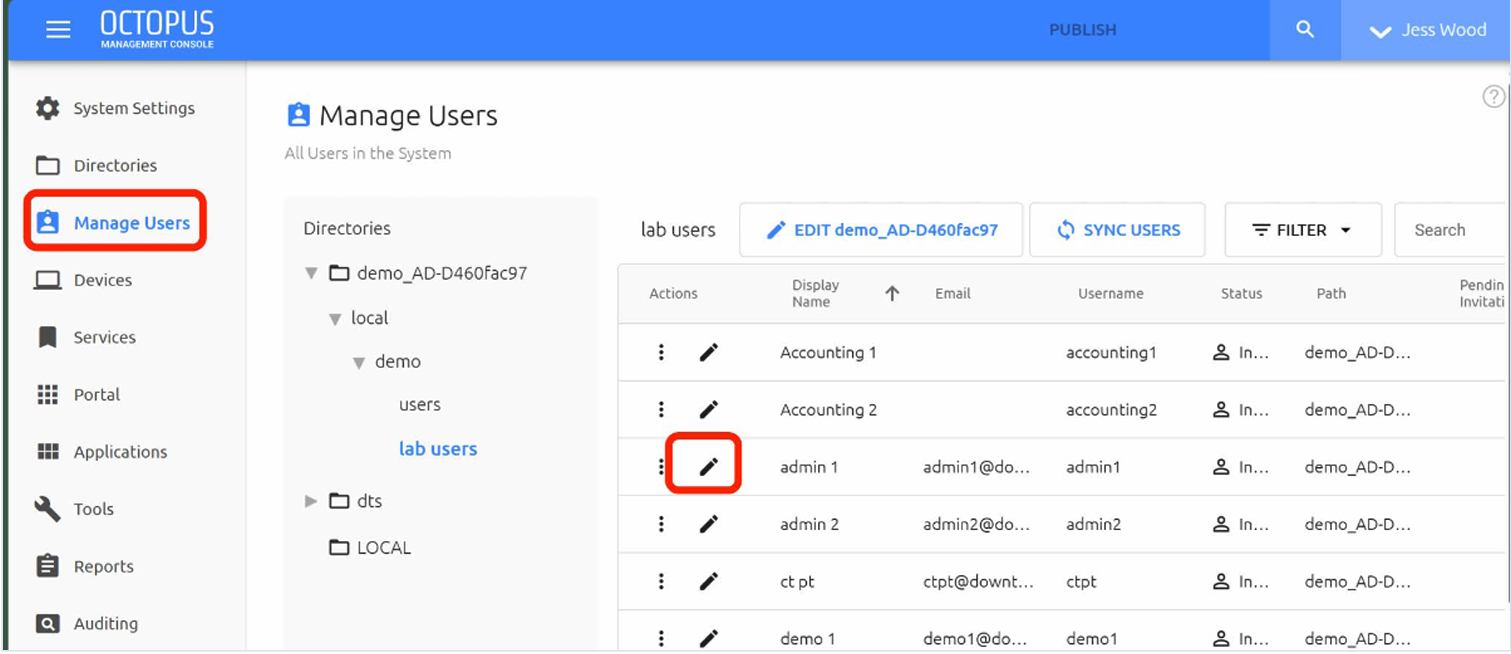Click the accounting2 username cell

click(1111, 410)
